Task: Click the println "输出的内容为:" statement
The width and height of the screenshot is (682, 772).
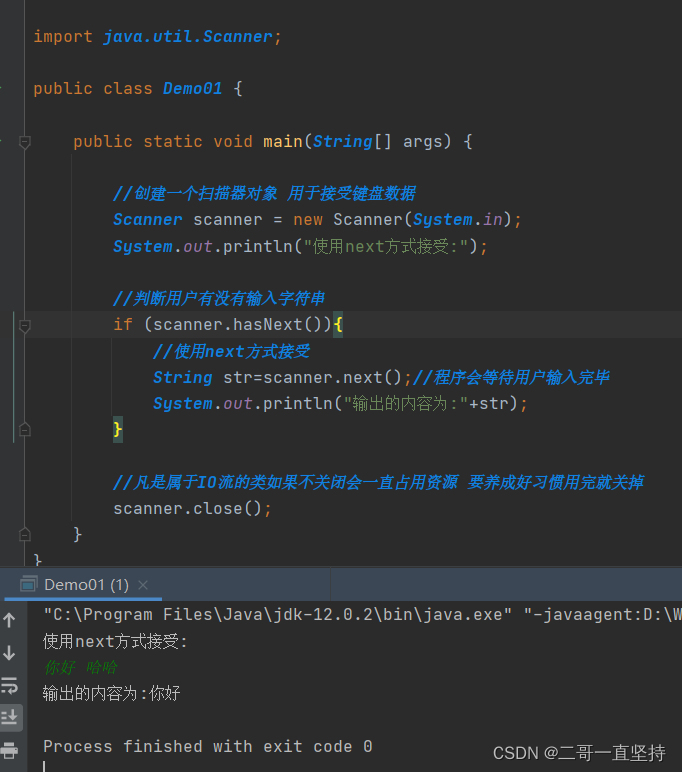Action: pyautogui.click(x=340, y=404)
